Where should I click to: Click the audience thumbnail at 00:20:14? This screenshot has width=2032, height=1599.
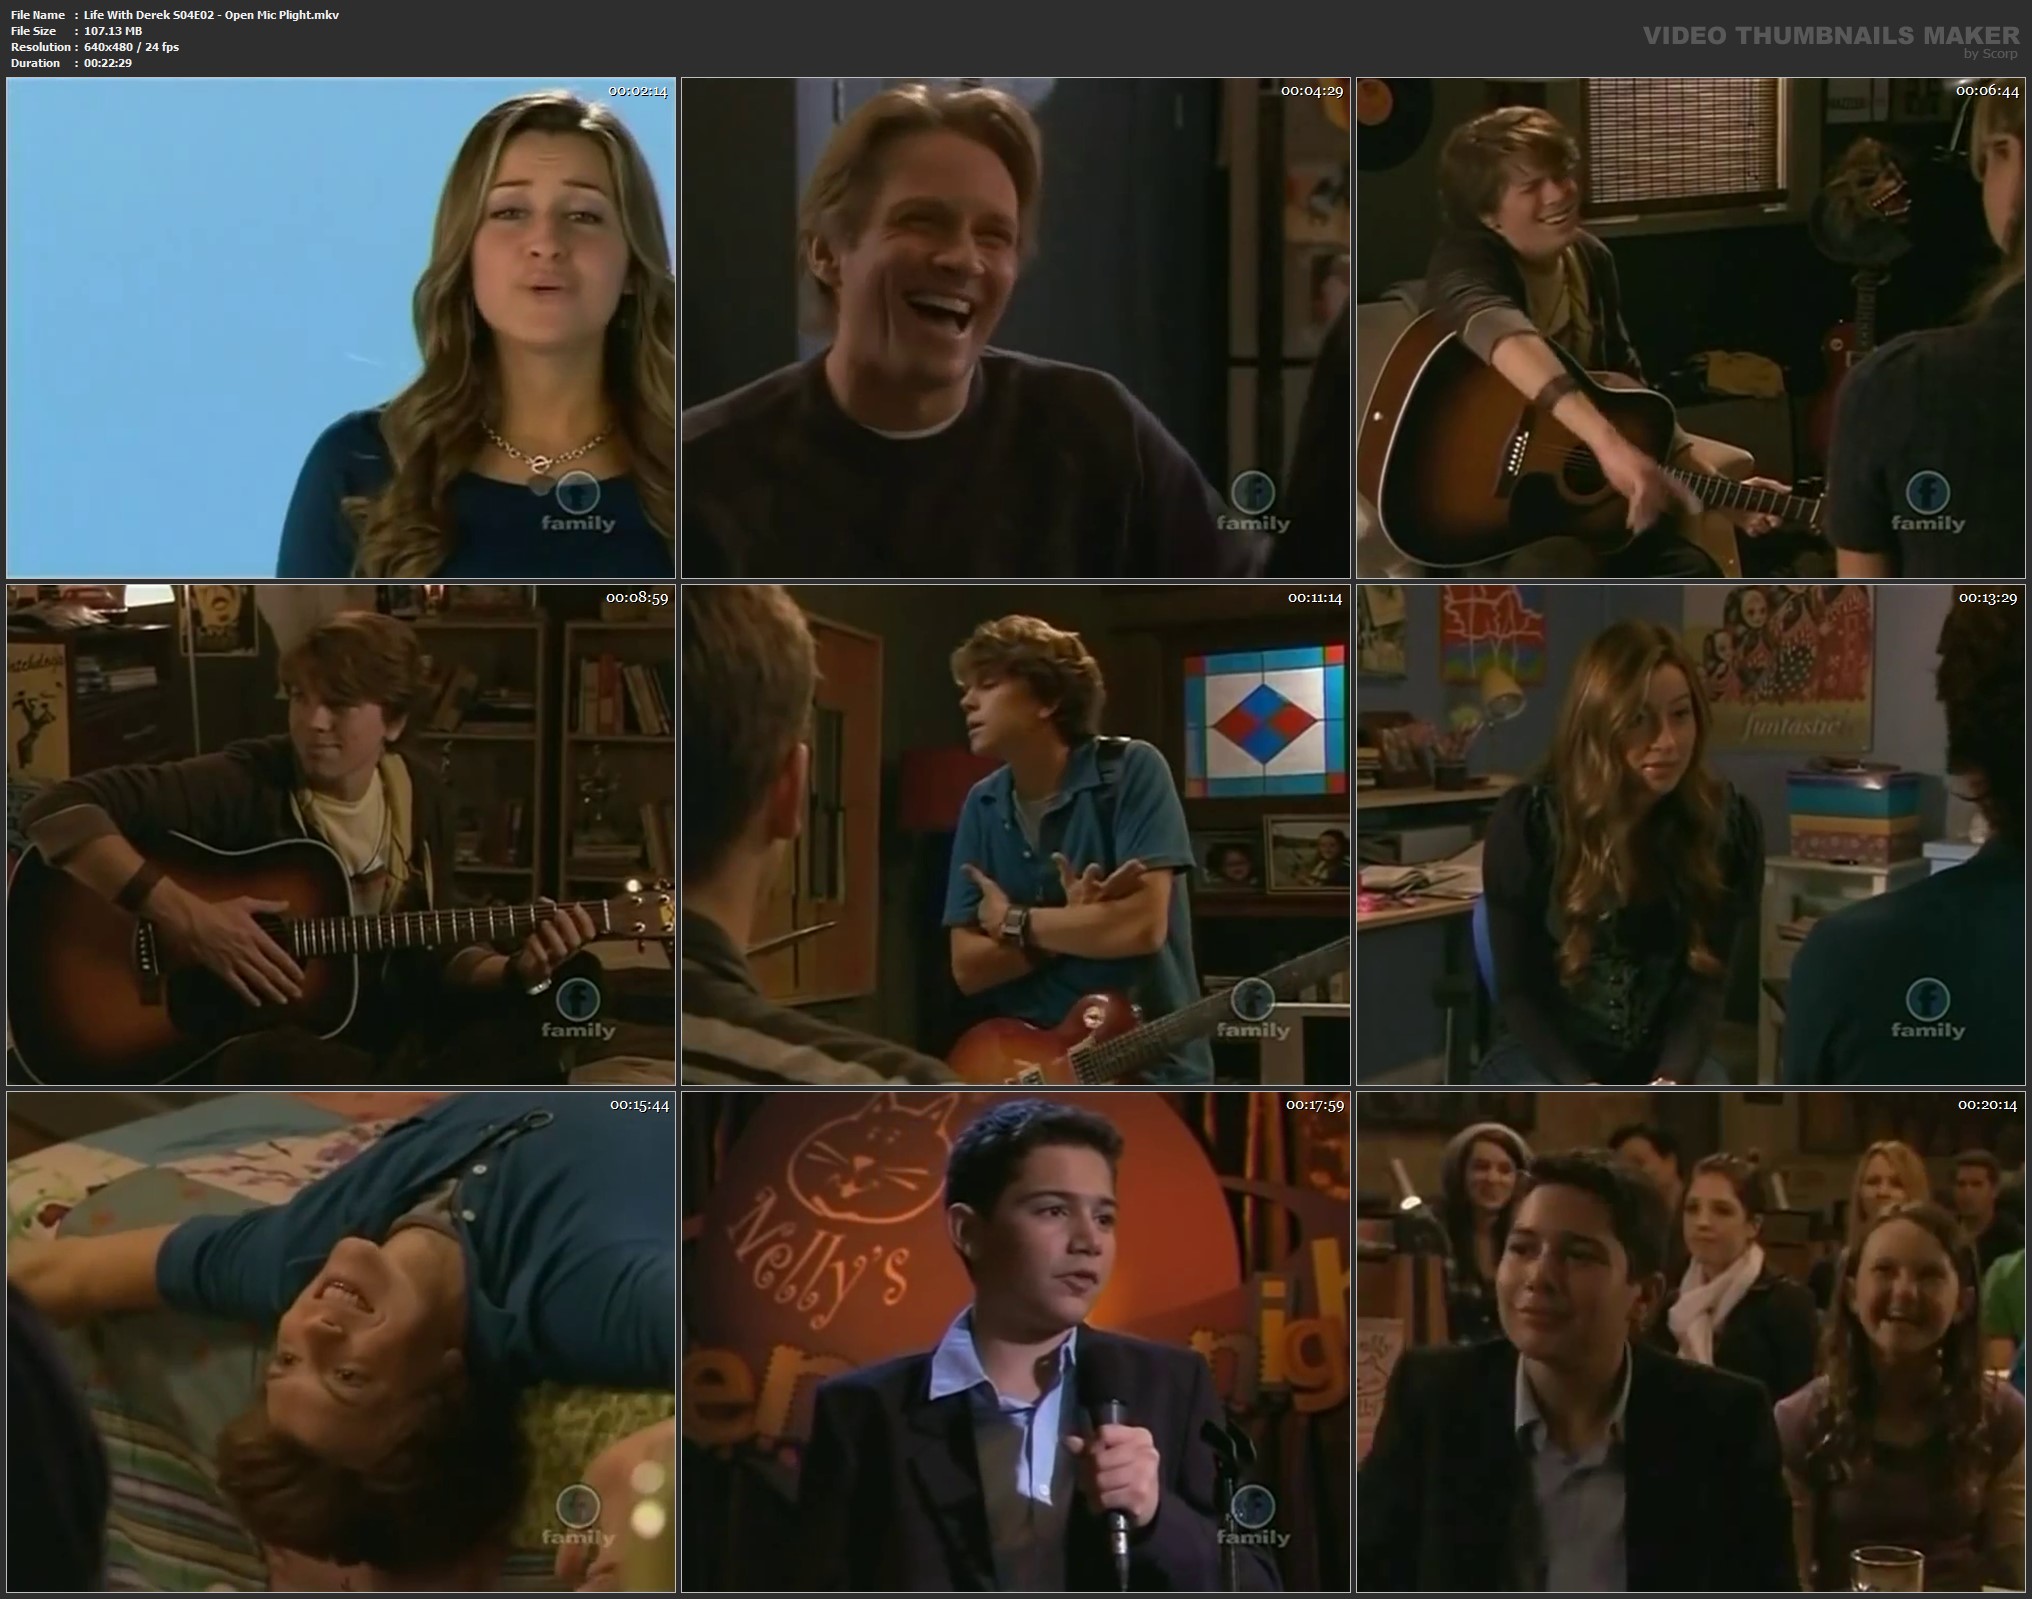(1692, 1342)
